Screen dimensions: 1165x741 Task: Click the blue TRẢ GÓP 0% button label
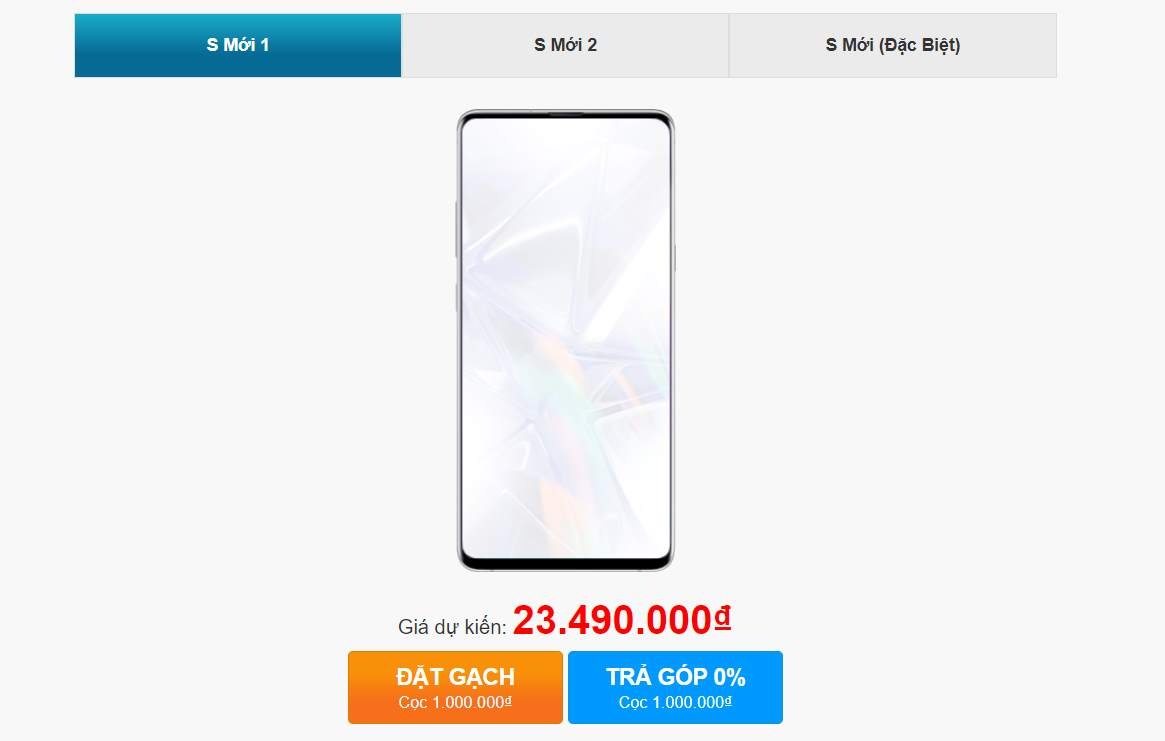pyautogui.click(x=675, y=676)
